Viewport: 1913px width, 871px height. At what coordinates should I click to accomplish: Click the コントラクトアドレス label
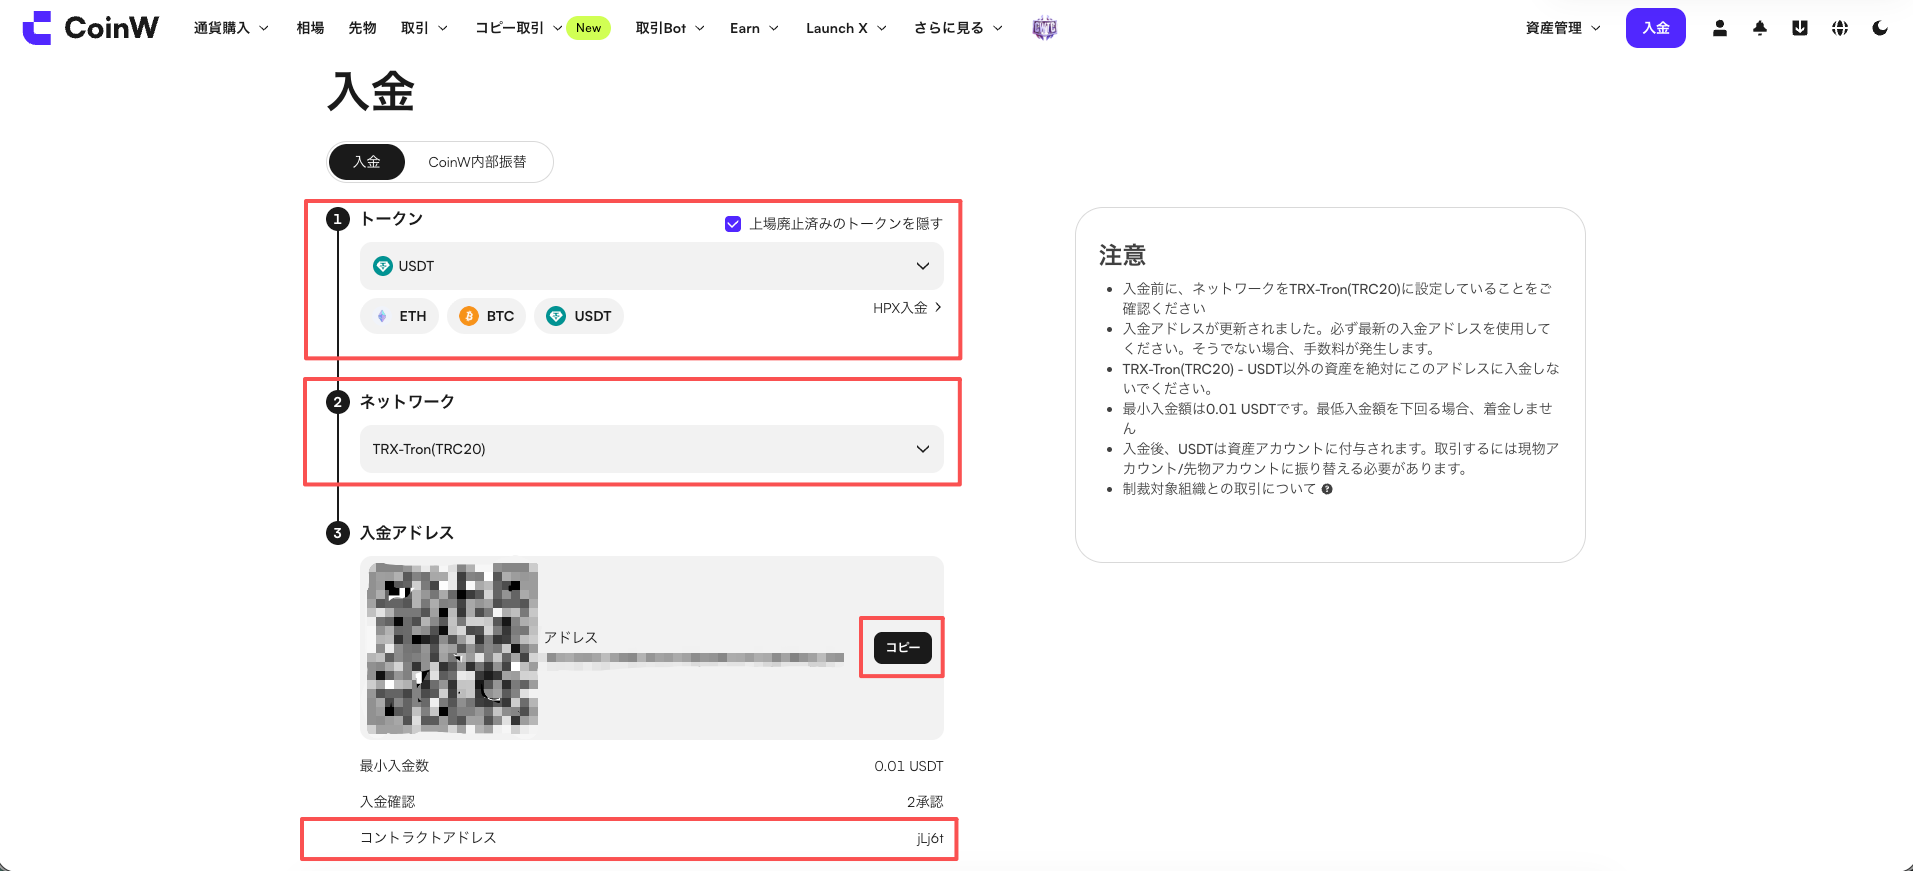428,838
